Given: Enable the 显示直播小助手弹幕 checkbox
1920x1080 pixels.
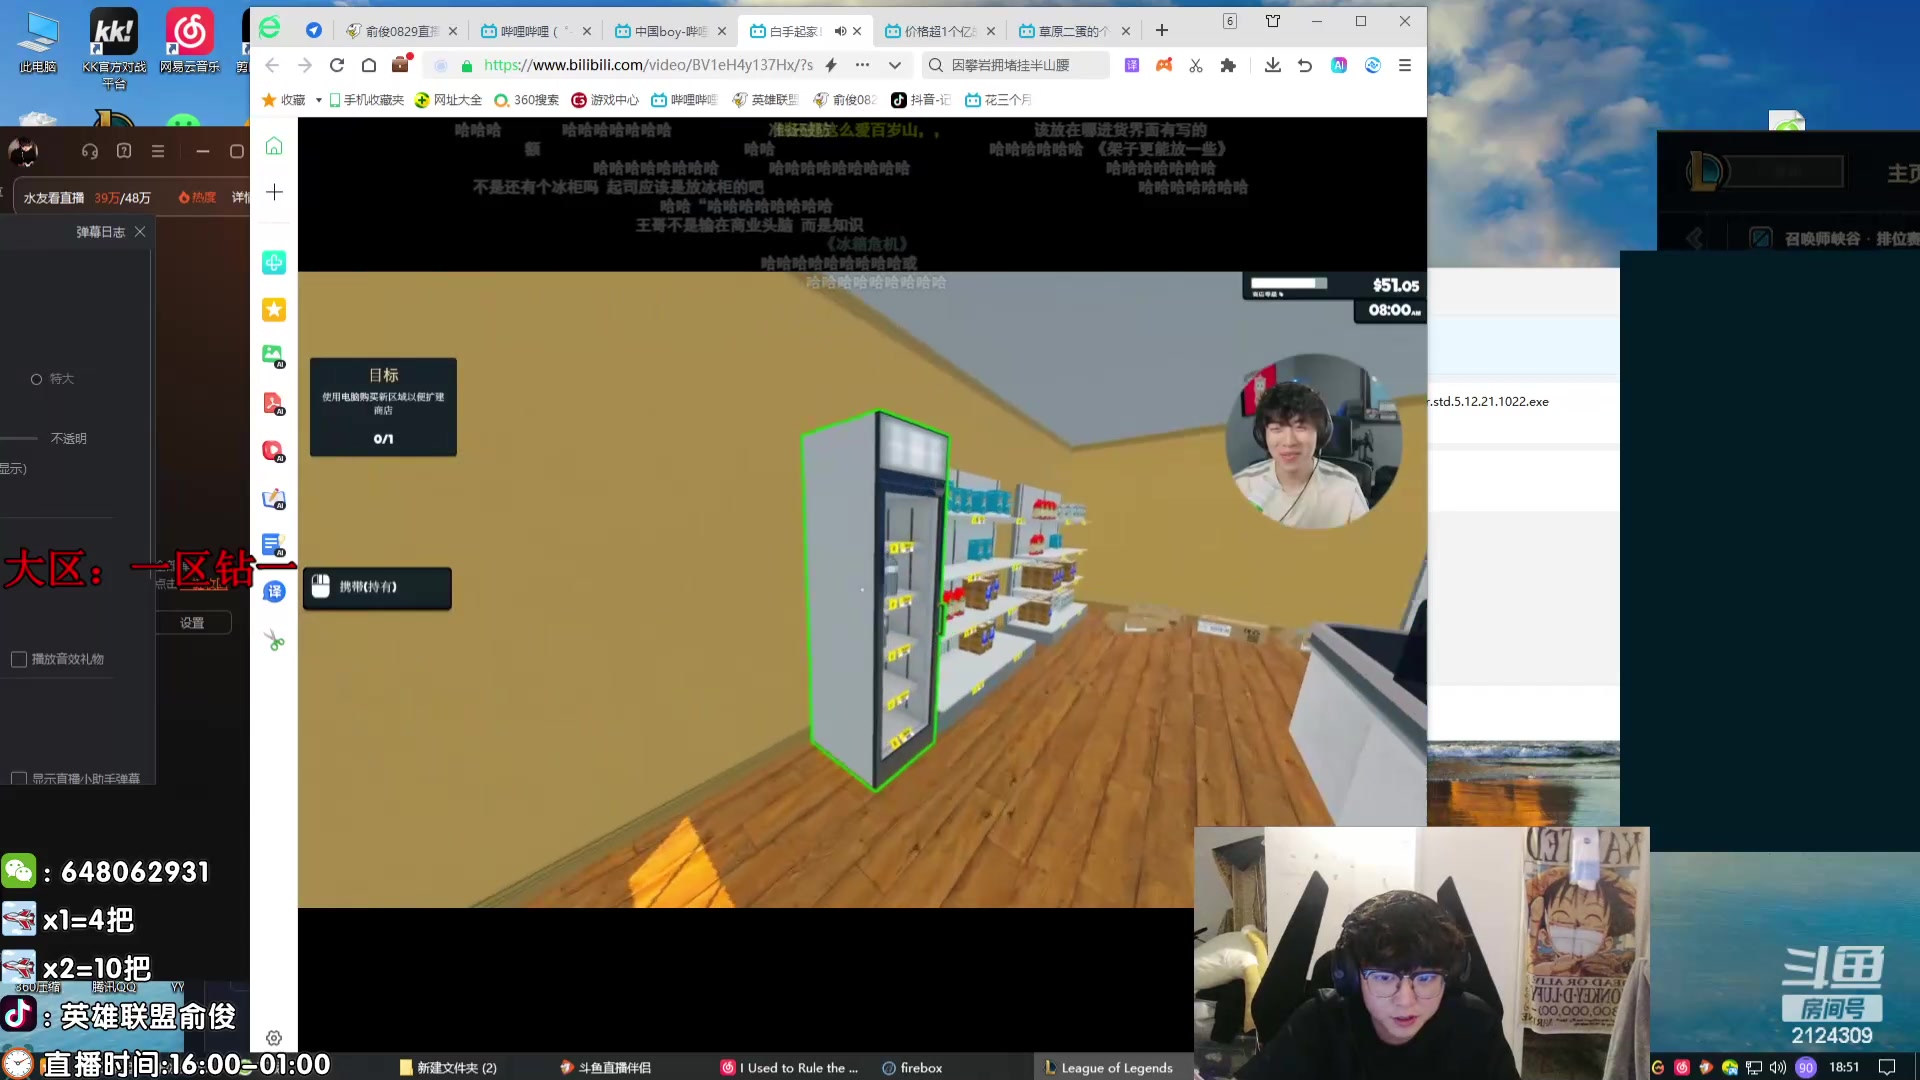Looking at the screenshot, I should tap(18, 778).
